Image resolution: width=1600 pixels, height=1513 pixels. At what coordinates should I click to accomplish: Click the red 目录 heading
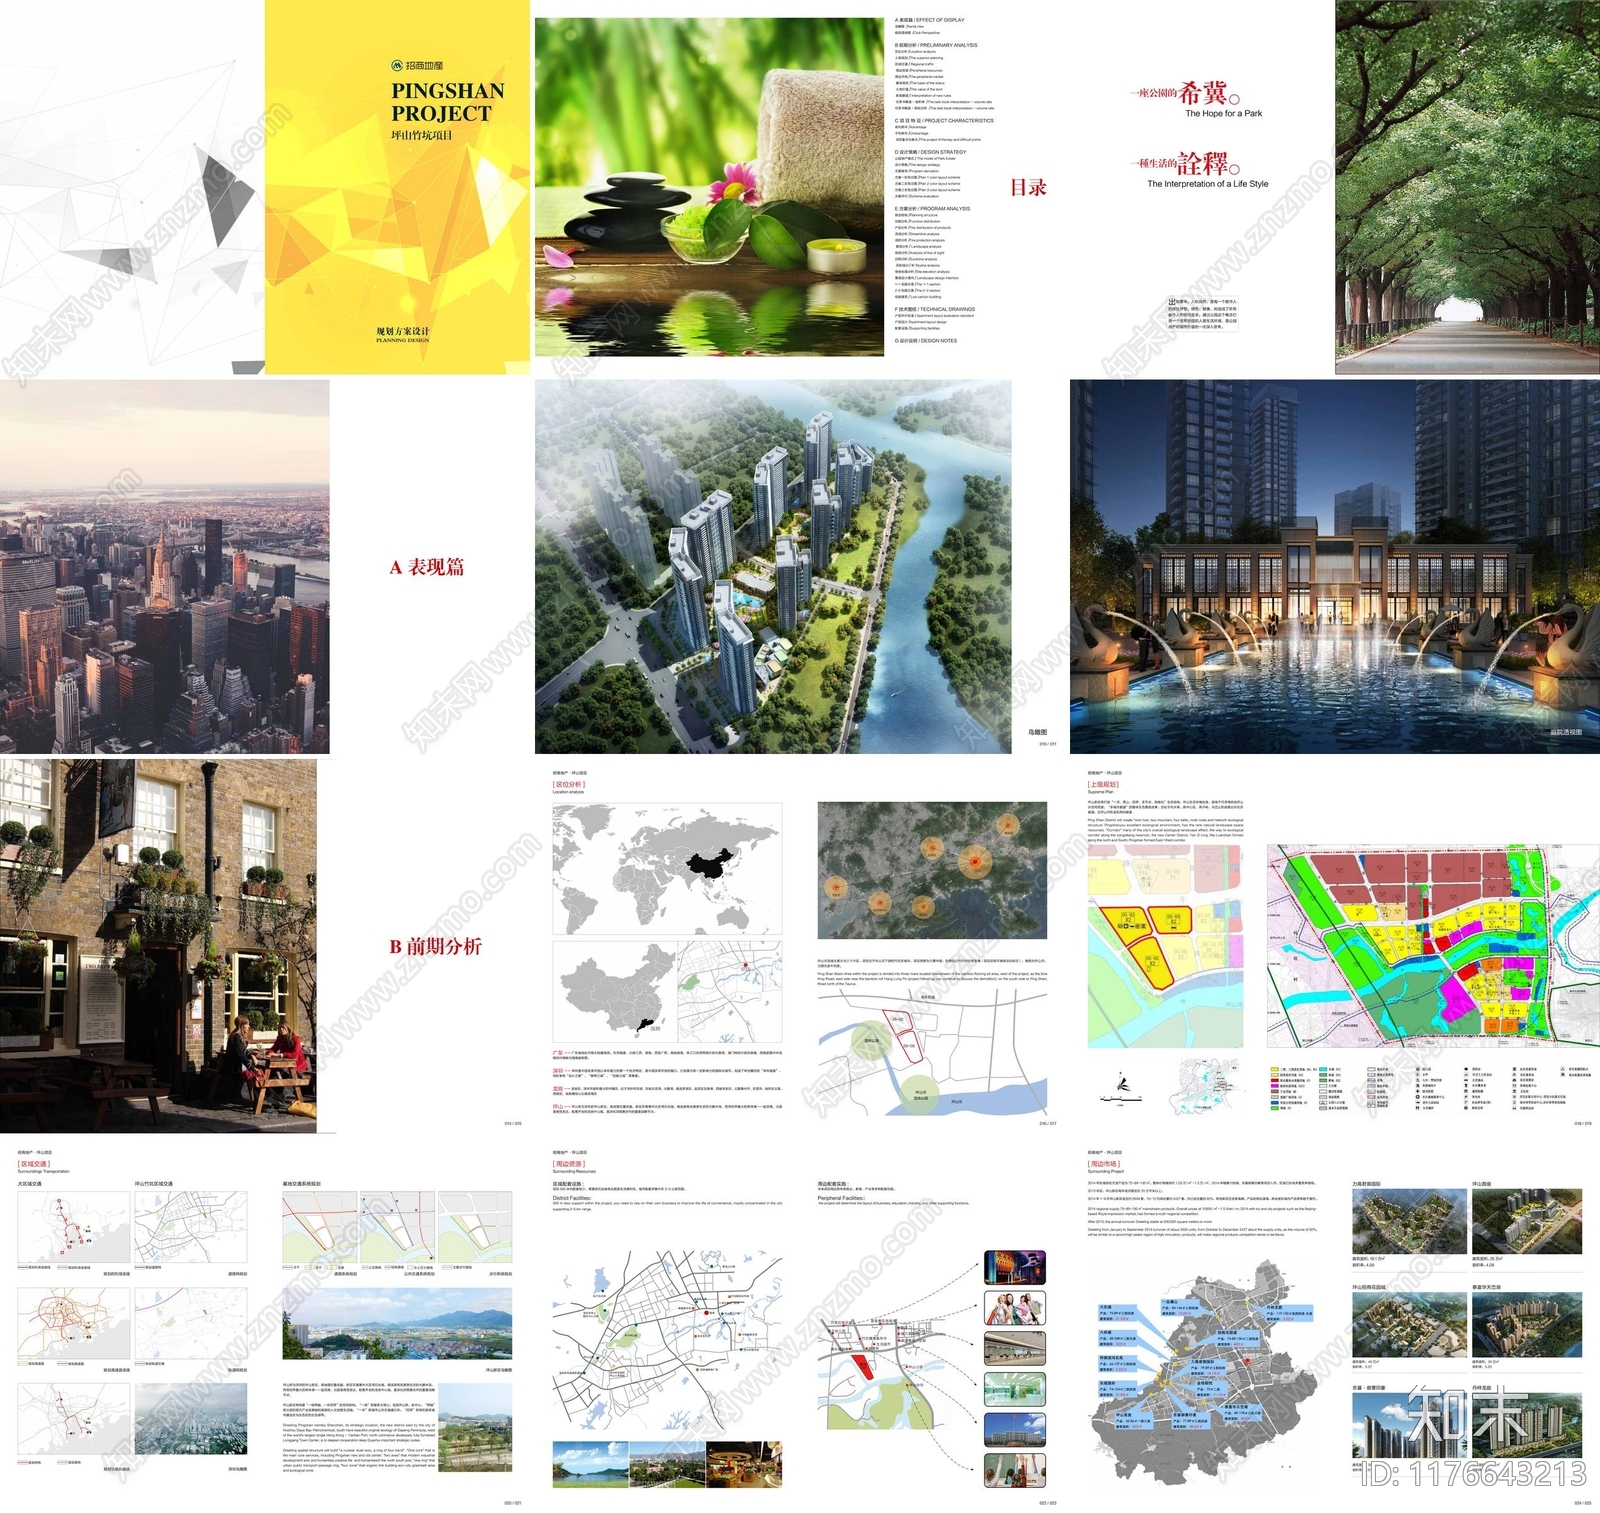pos(1028,187)
